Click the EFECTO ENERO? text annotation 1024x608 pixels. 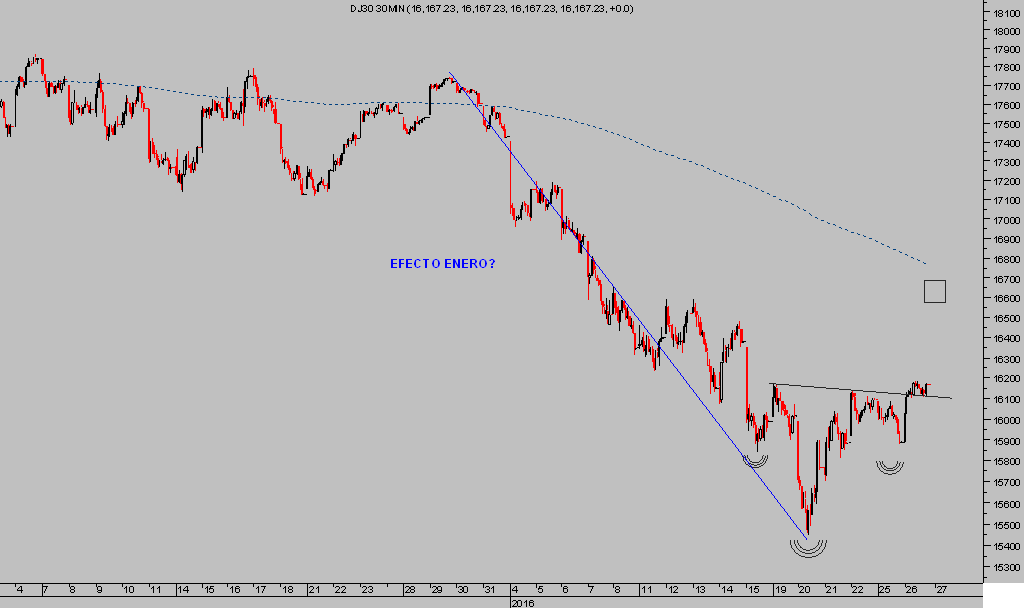coord(442,264)
